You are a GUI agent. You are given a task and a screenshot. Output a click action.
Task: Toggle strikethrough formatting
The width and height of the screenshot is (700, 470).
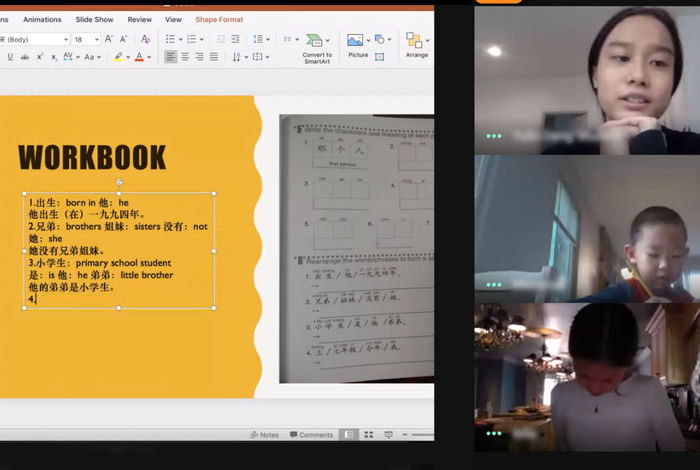[25, 57]
